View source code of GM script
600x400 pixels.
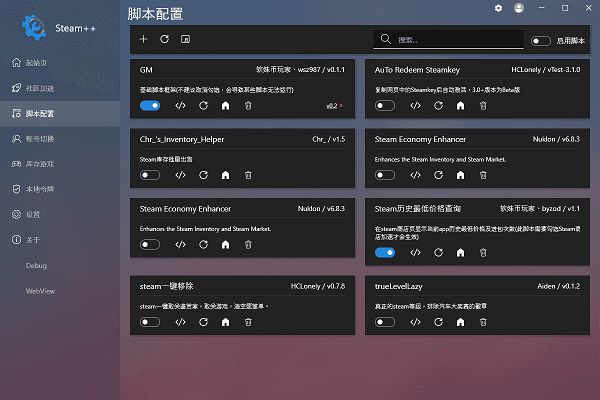click(x=180, y=106)
